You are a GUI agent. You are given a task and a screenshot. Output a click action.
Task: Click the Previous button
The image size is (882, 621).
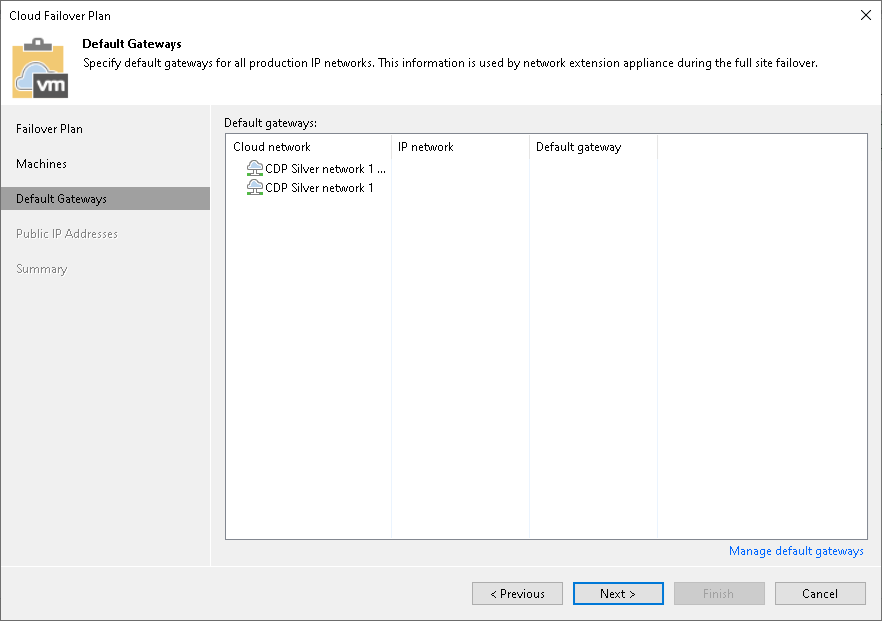[x=517, y=593]
